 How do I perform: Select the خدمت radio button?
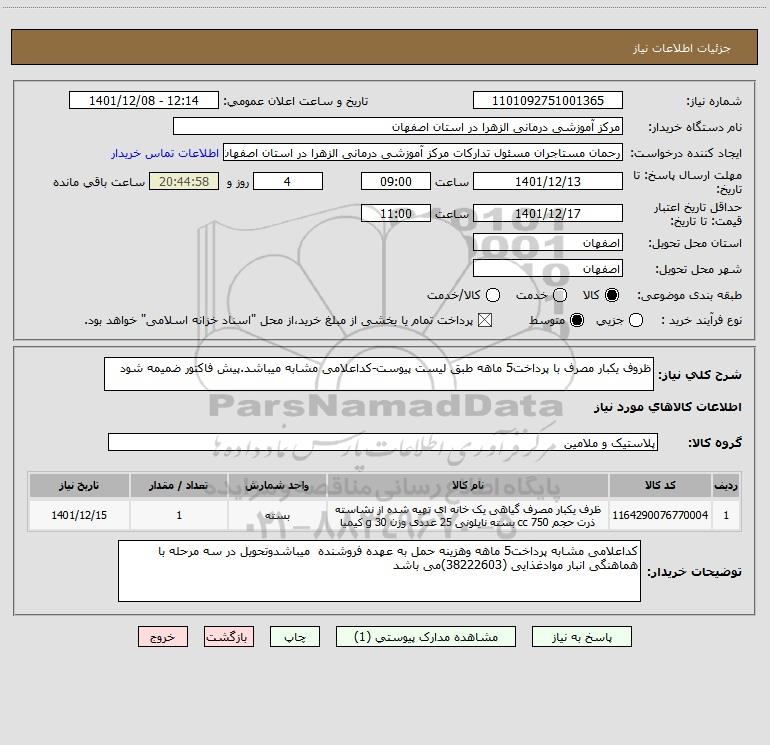coord(560,295)
